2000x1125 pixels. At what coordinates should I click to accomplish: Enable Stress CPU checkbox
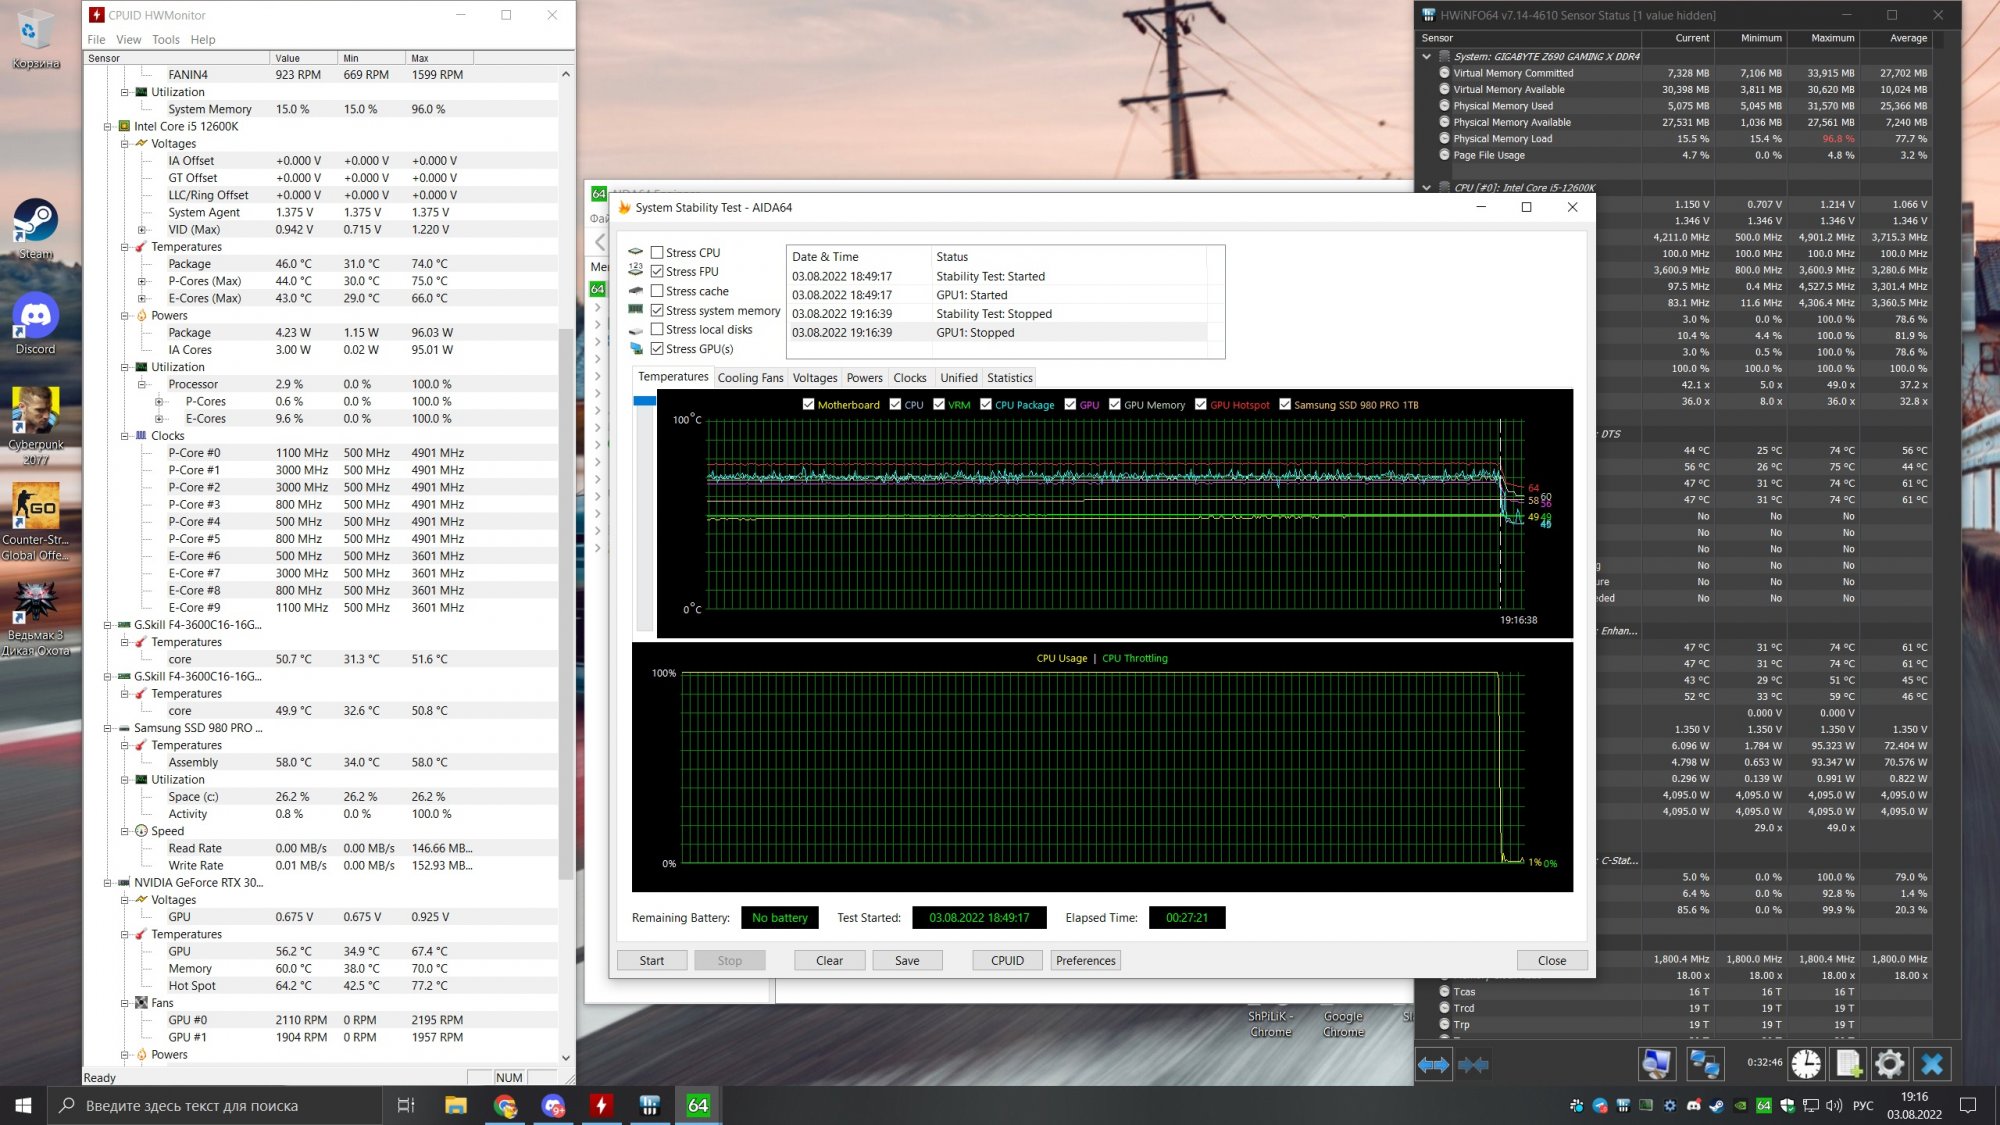[x=657, y=253]
